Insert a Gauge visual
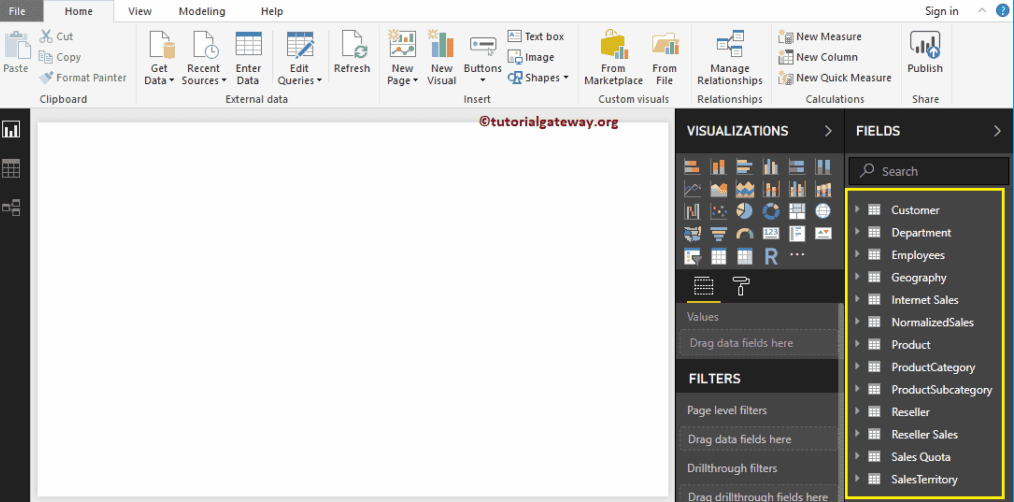Screen dimensions: 1014x502 pos(744,233)
